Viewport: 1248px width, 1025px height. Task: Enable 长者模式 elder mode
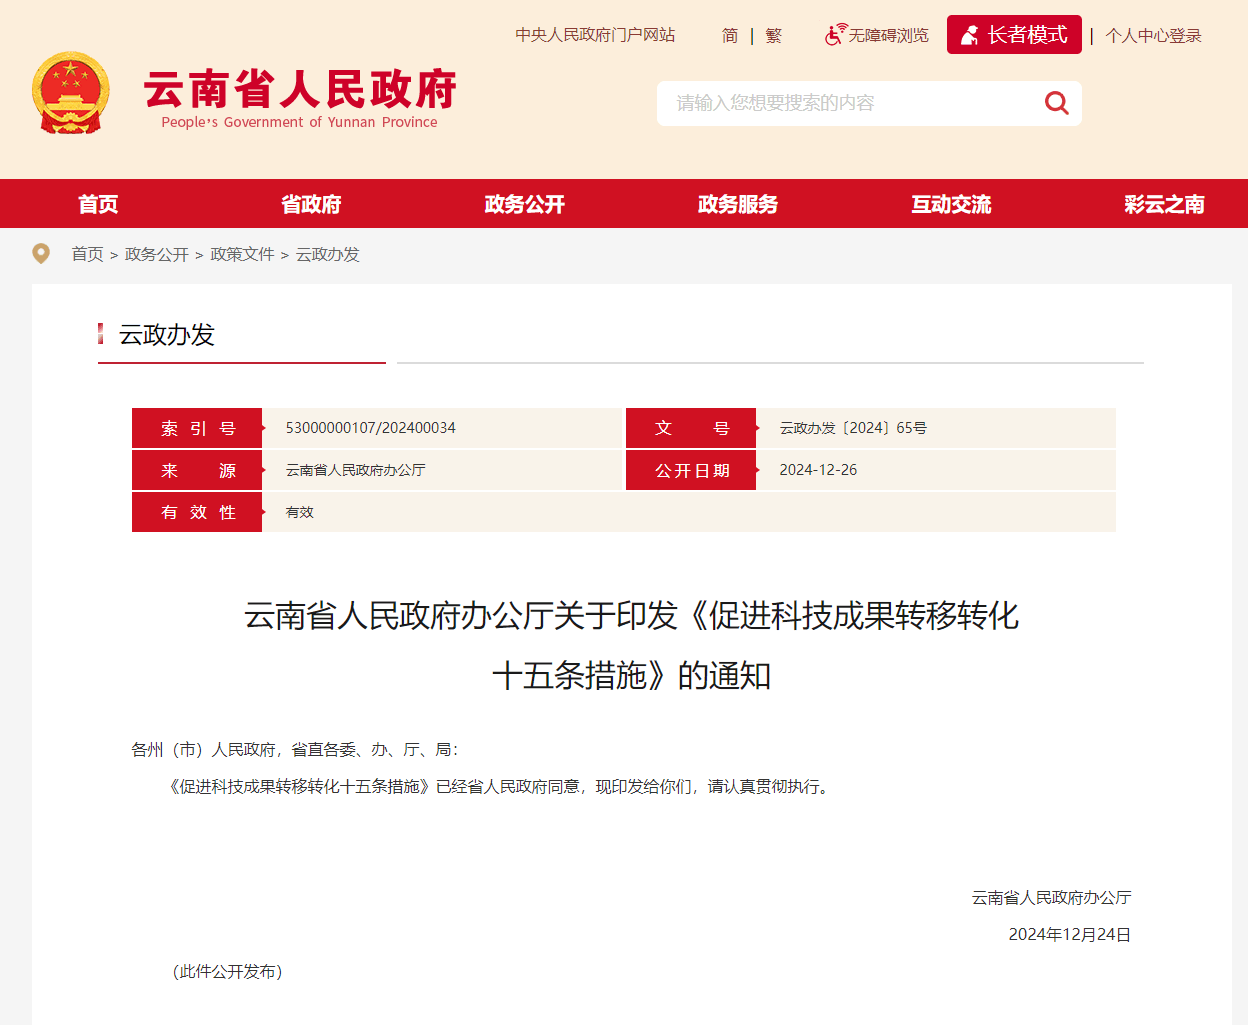click(x=1014, y=35)
